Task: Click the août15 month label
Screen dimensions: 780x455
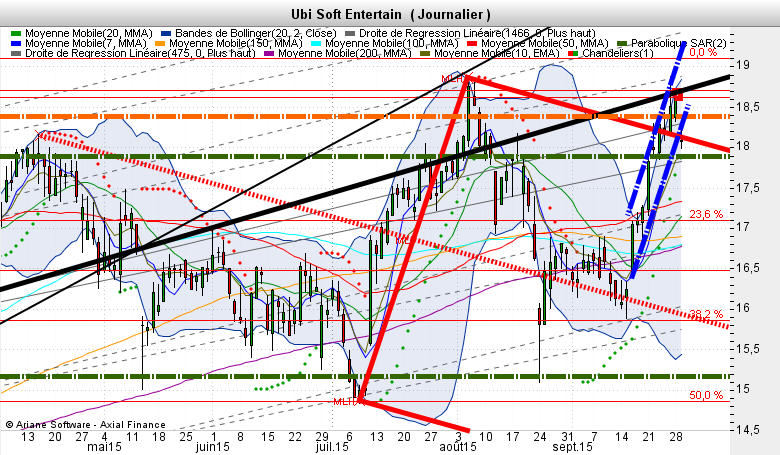Action: tap(457, 447)
